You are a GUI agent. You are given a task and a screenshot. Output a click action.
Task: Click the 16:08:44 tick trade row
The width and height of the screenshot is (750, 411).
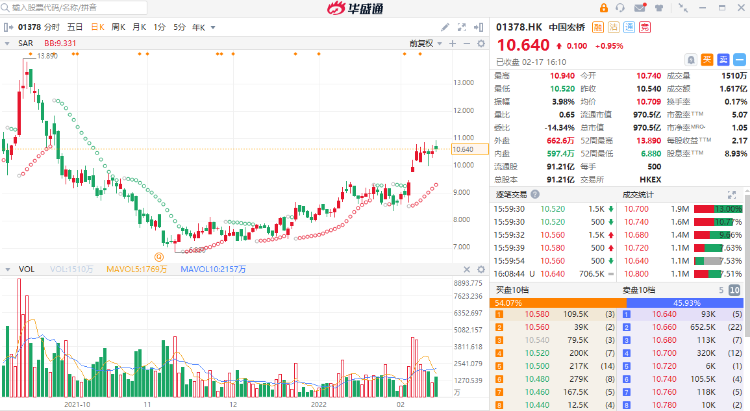(x=554, y=274)
